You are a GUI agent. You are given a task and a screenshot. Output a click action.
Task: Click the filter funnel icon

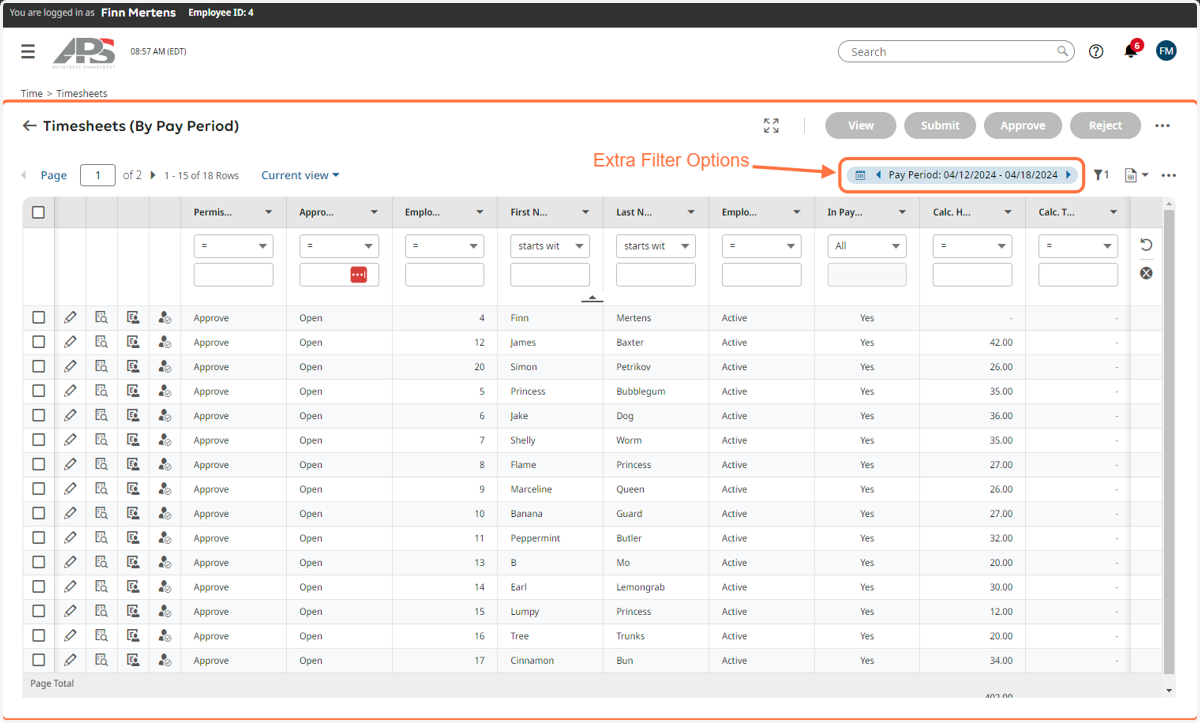[x=1101, y=175]
